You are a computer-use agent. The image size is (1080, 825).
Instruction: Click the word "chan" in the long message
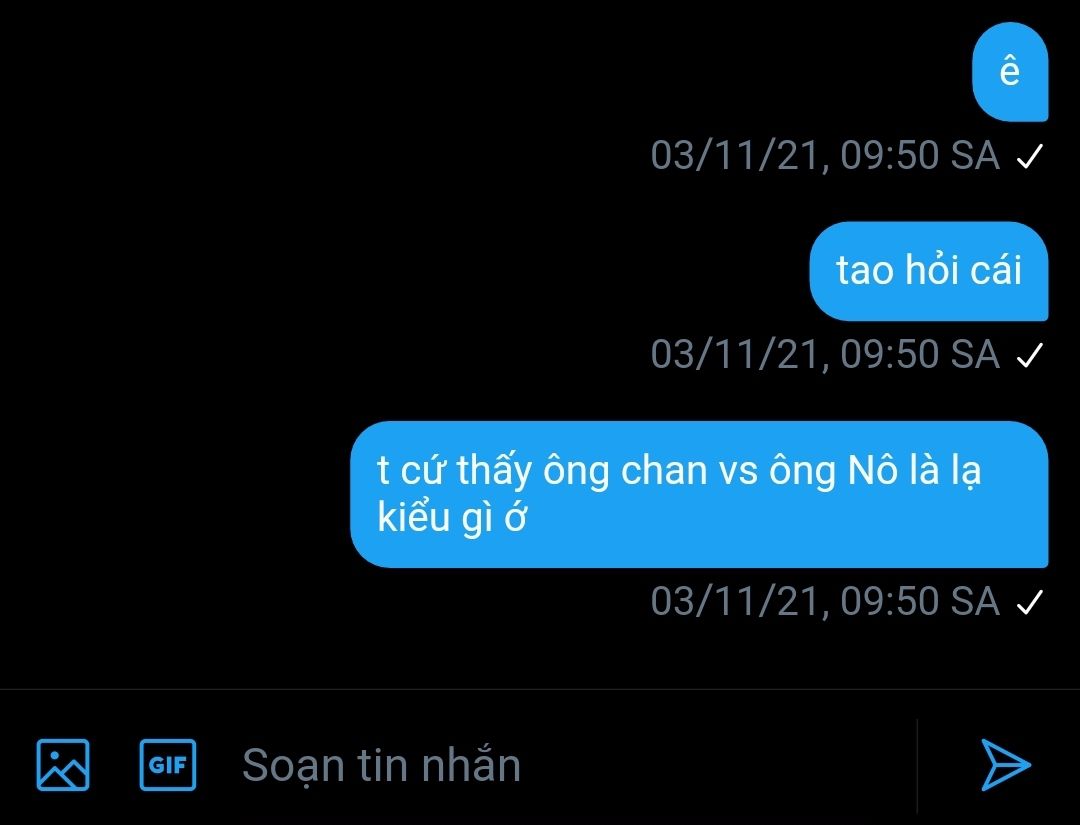click(x=664, y=472)
